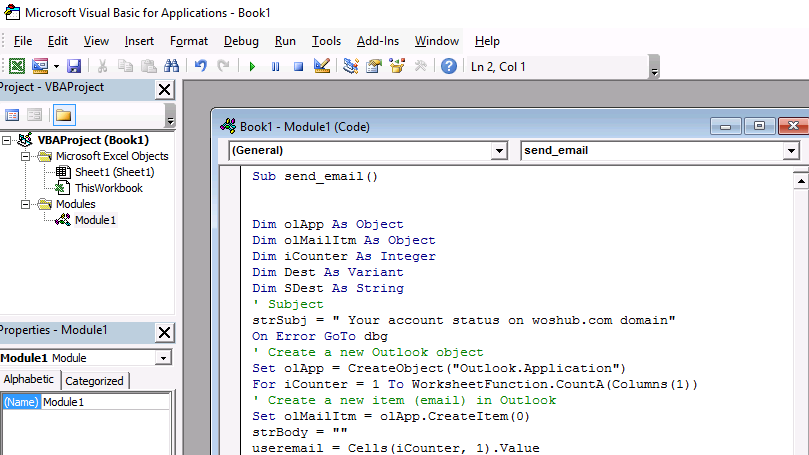The width and height of the screenshot is (809, 455).
Task: Open Properties Window from the toolbar icon
Action: [x=374, y=66]
